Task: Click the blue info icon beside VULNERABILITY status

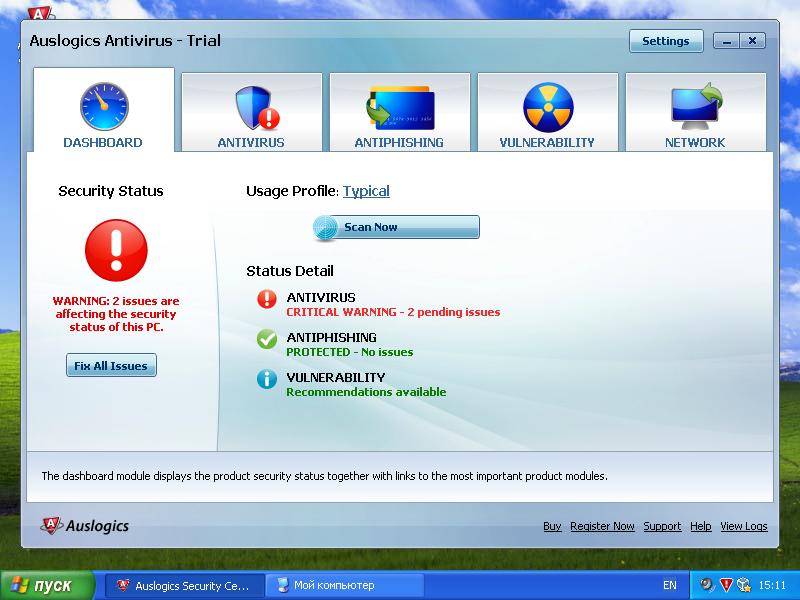Action: pyautogui.click(x=267, y=379)
